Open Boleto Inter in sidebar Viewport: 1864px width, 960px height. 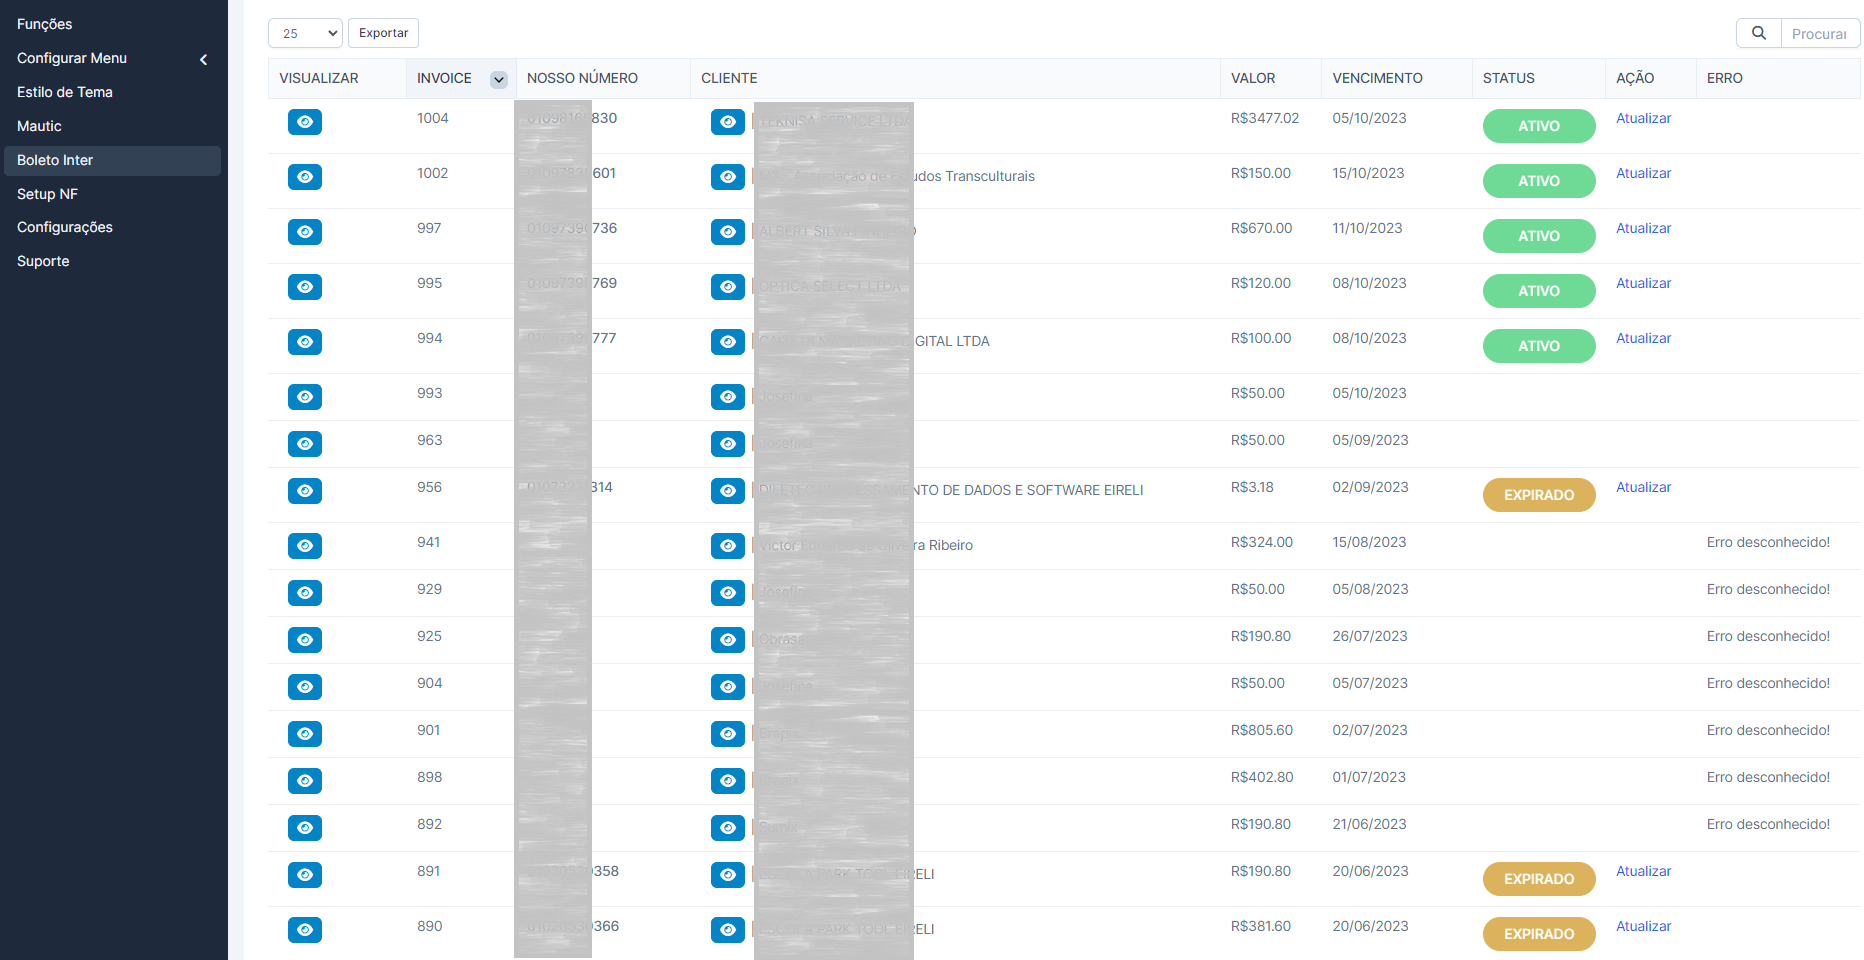point(55,160)
